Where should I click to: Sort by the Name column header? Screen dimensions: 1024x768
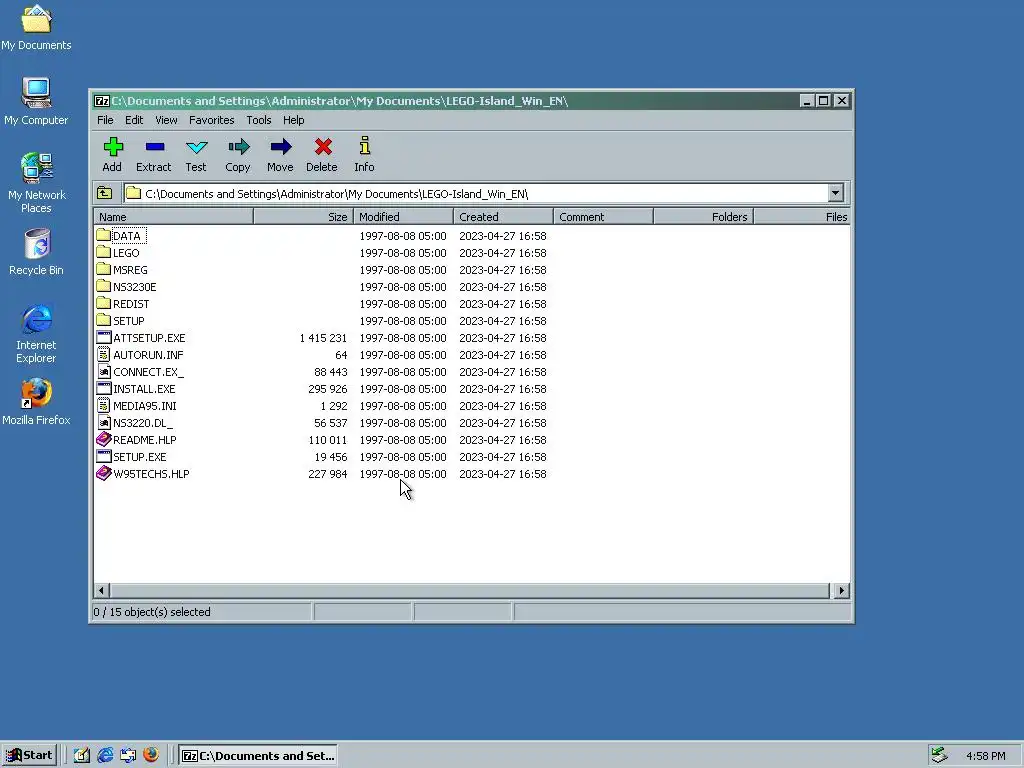coord(173,217)
